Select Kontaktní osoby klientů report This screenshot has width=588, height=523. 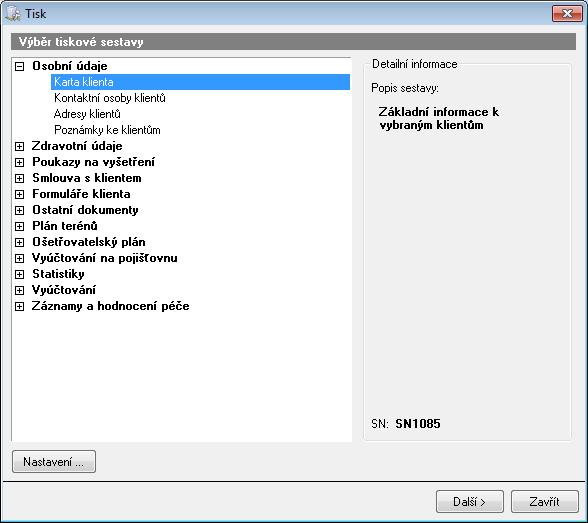[x=110, y=98]
